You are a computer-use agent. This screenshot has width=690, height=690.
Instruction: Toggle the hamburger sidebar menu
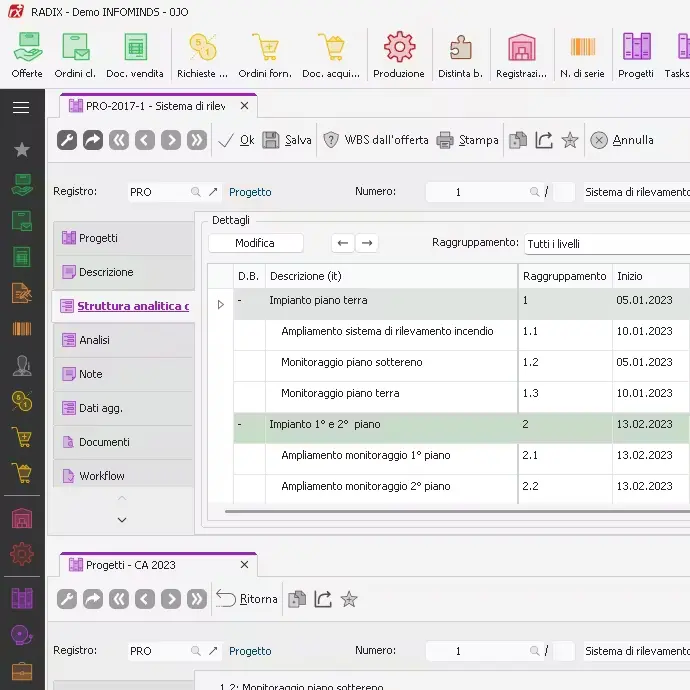pos(21,107)
